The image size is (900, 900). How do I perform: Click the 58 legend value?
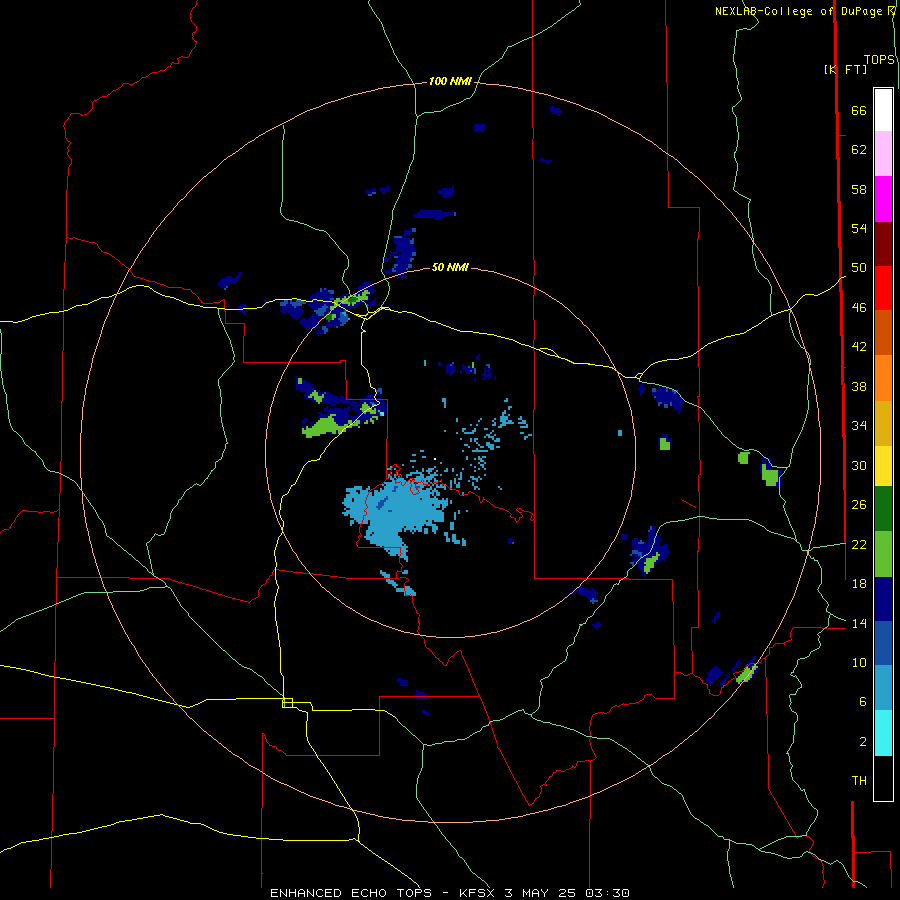(859, 189)
